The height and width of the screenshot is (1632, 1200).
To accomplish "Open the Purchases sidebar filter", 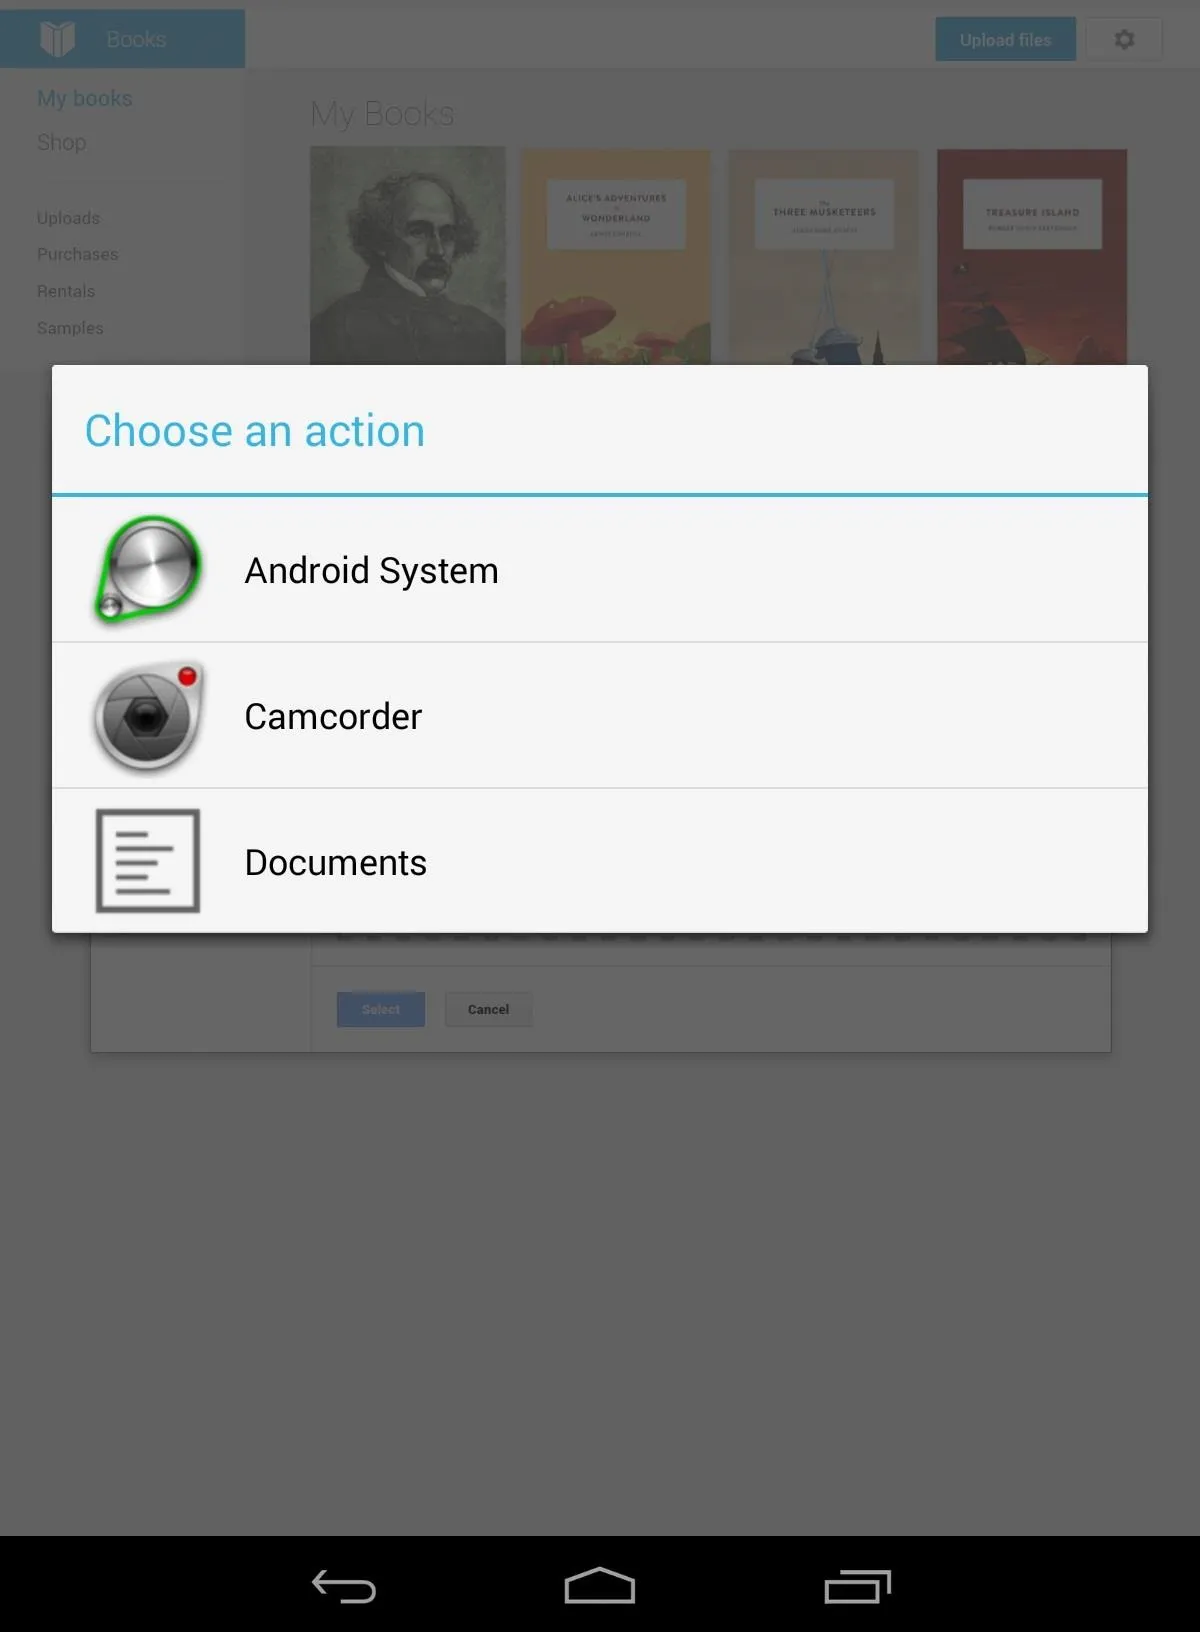I will point(77,254).
